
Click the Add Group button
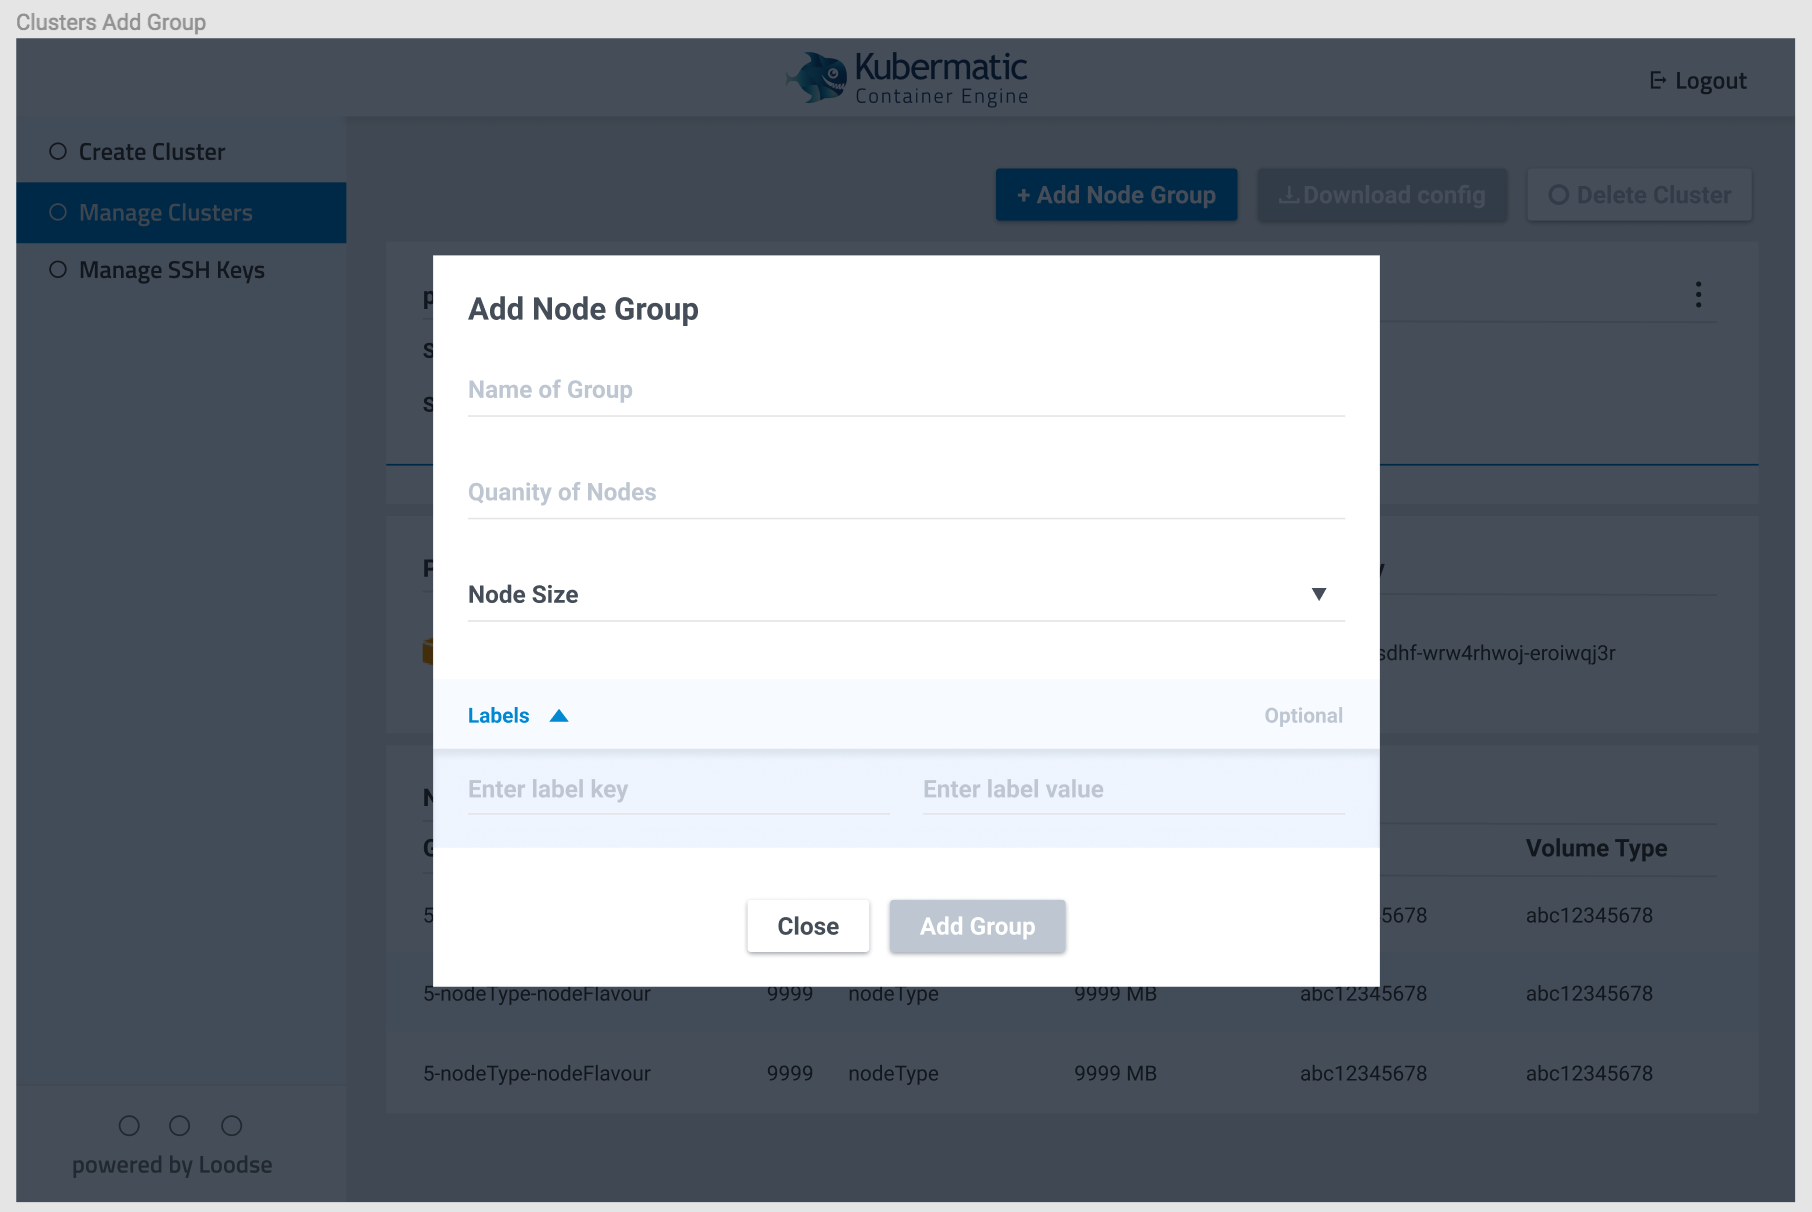click(977, 926)
